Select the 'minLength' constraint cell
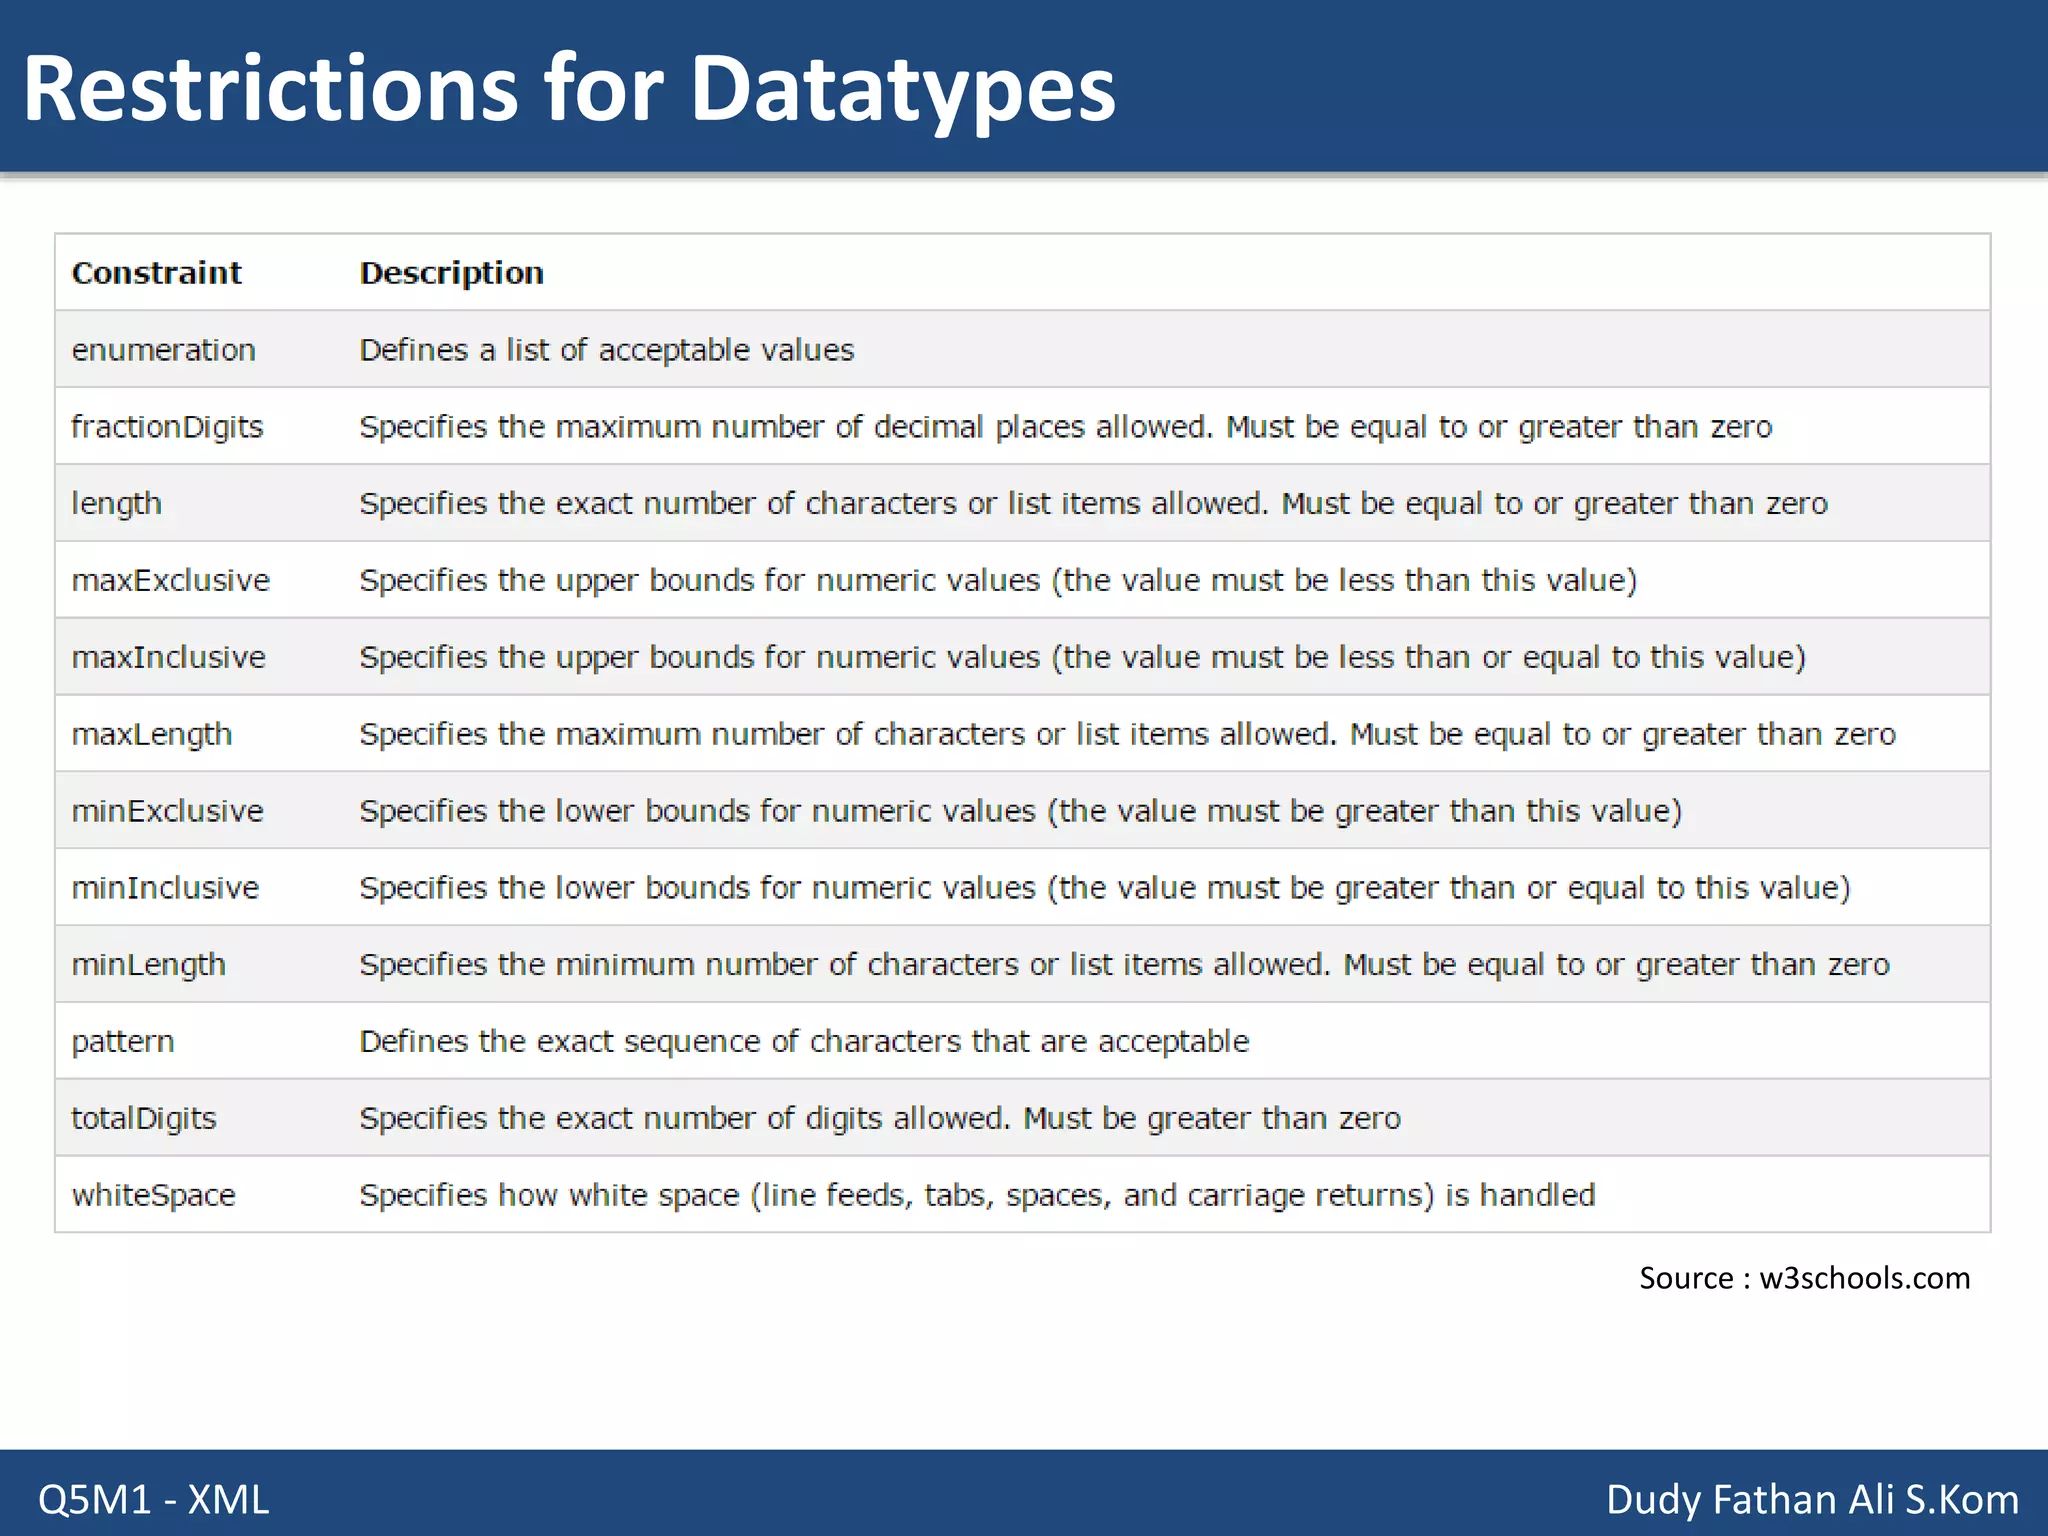Screen dimensions: 2048x1536 pos(148,965)
